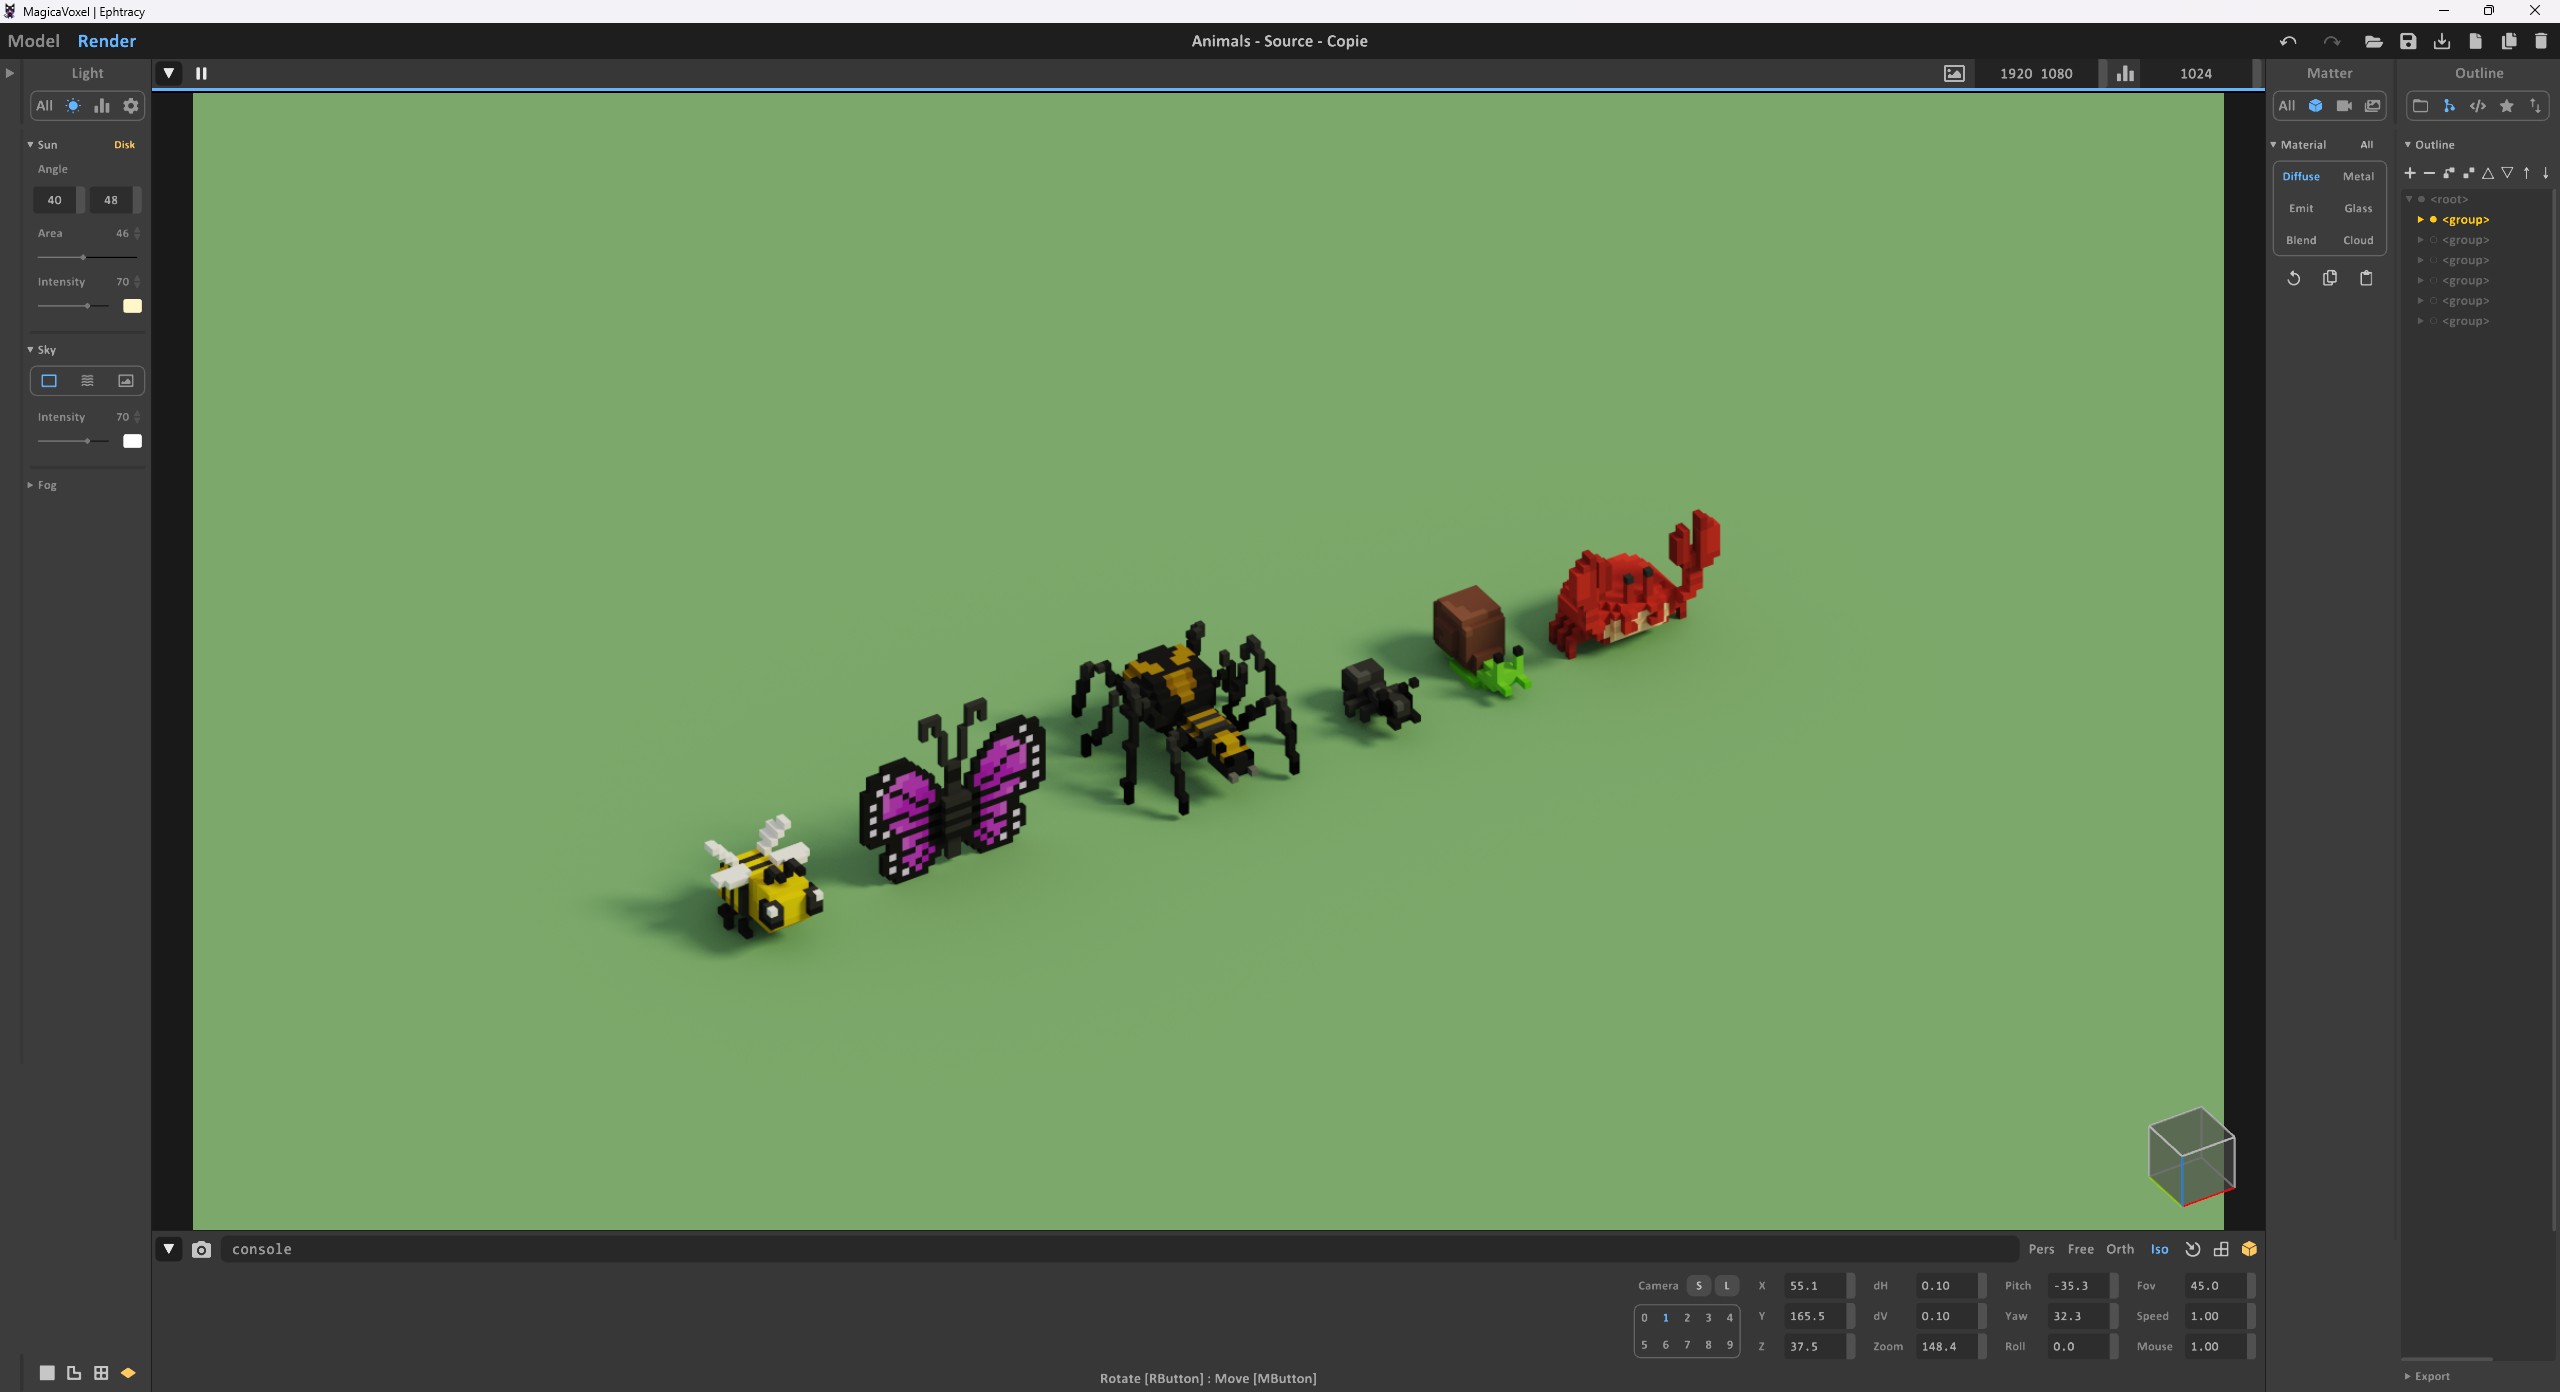Choose the Metal material type
This screenshot has width=2560, height=1392.
[x=2358, y=176]
